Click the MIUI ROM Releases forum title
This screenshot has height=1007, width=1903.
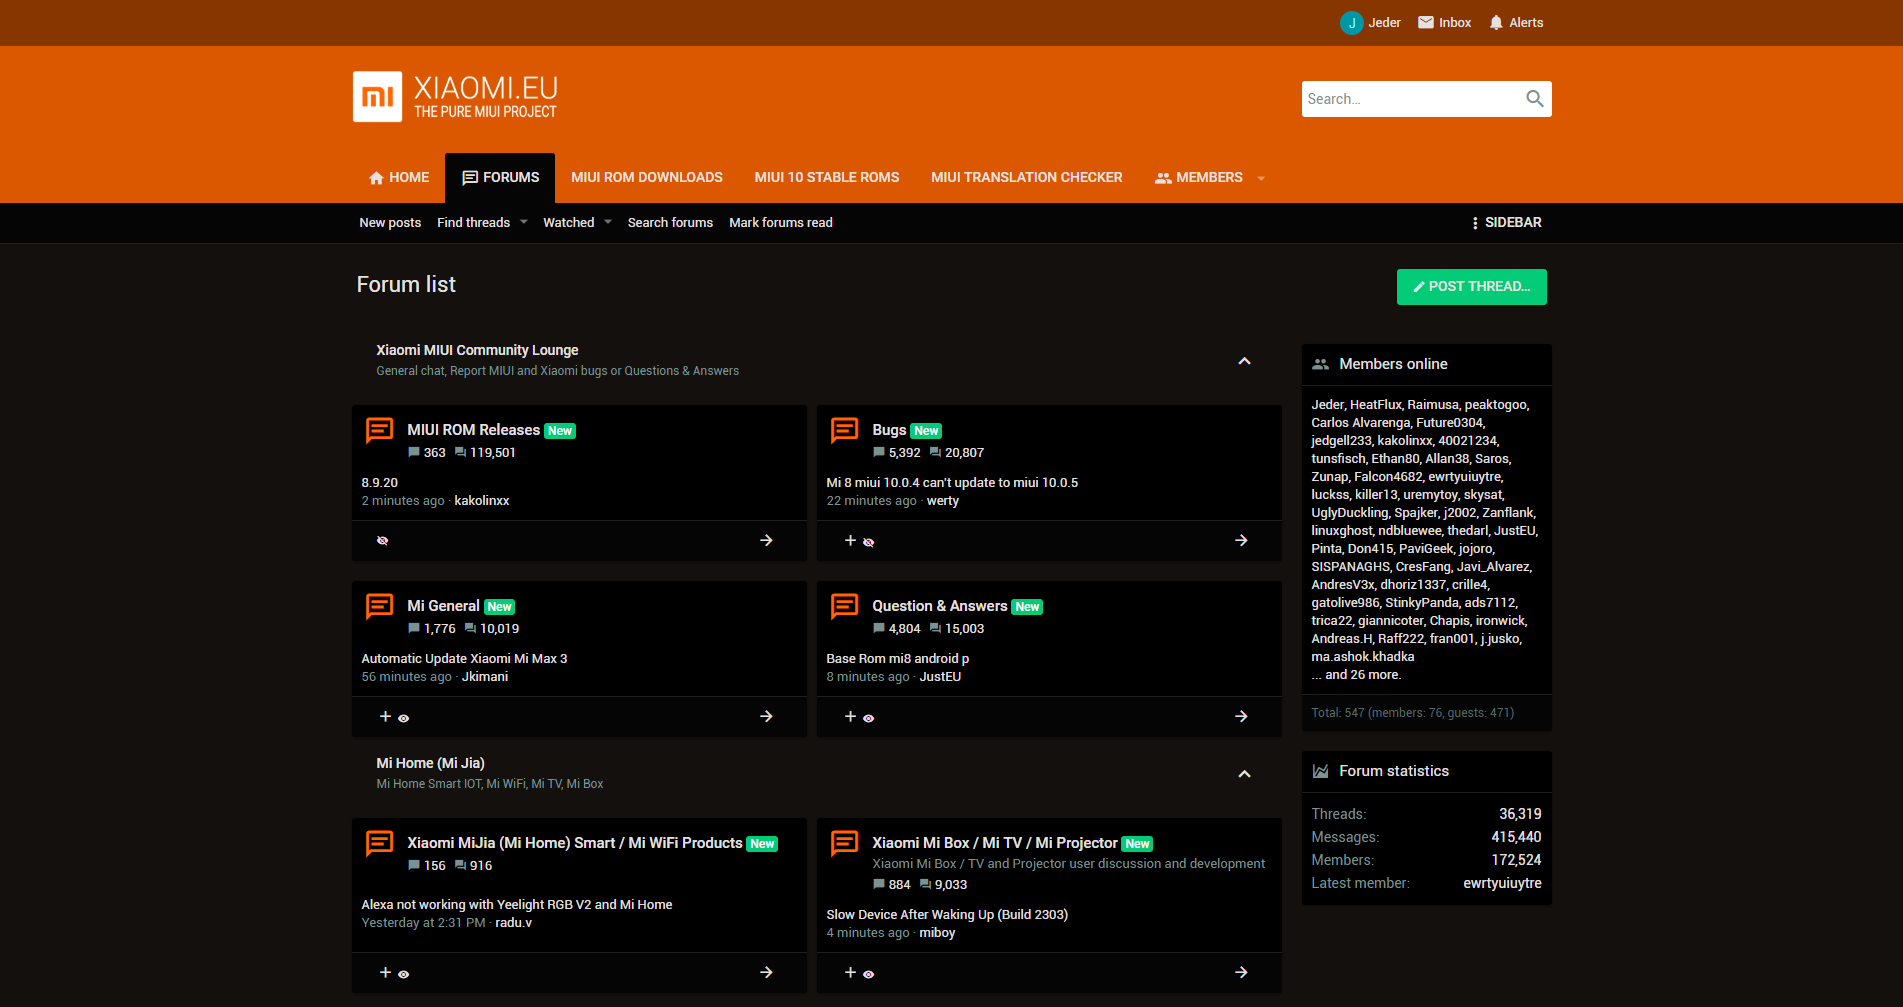[x=473, y=429]
